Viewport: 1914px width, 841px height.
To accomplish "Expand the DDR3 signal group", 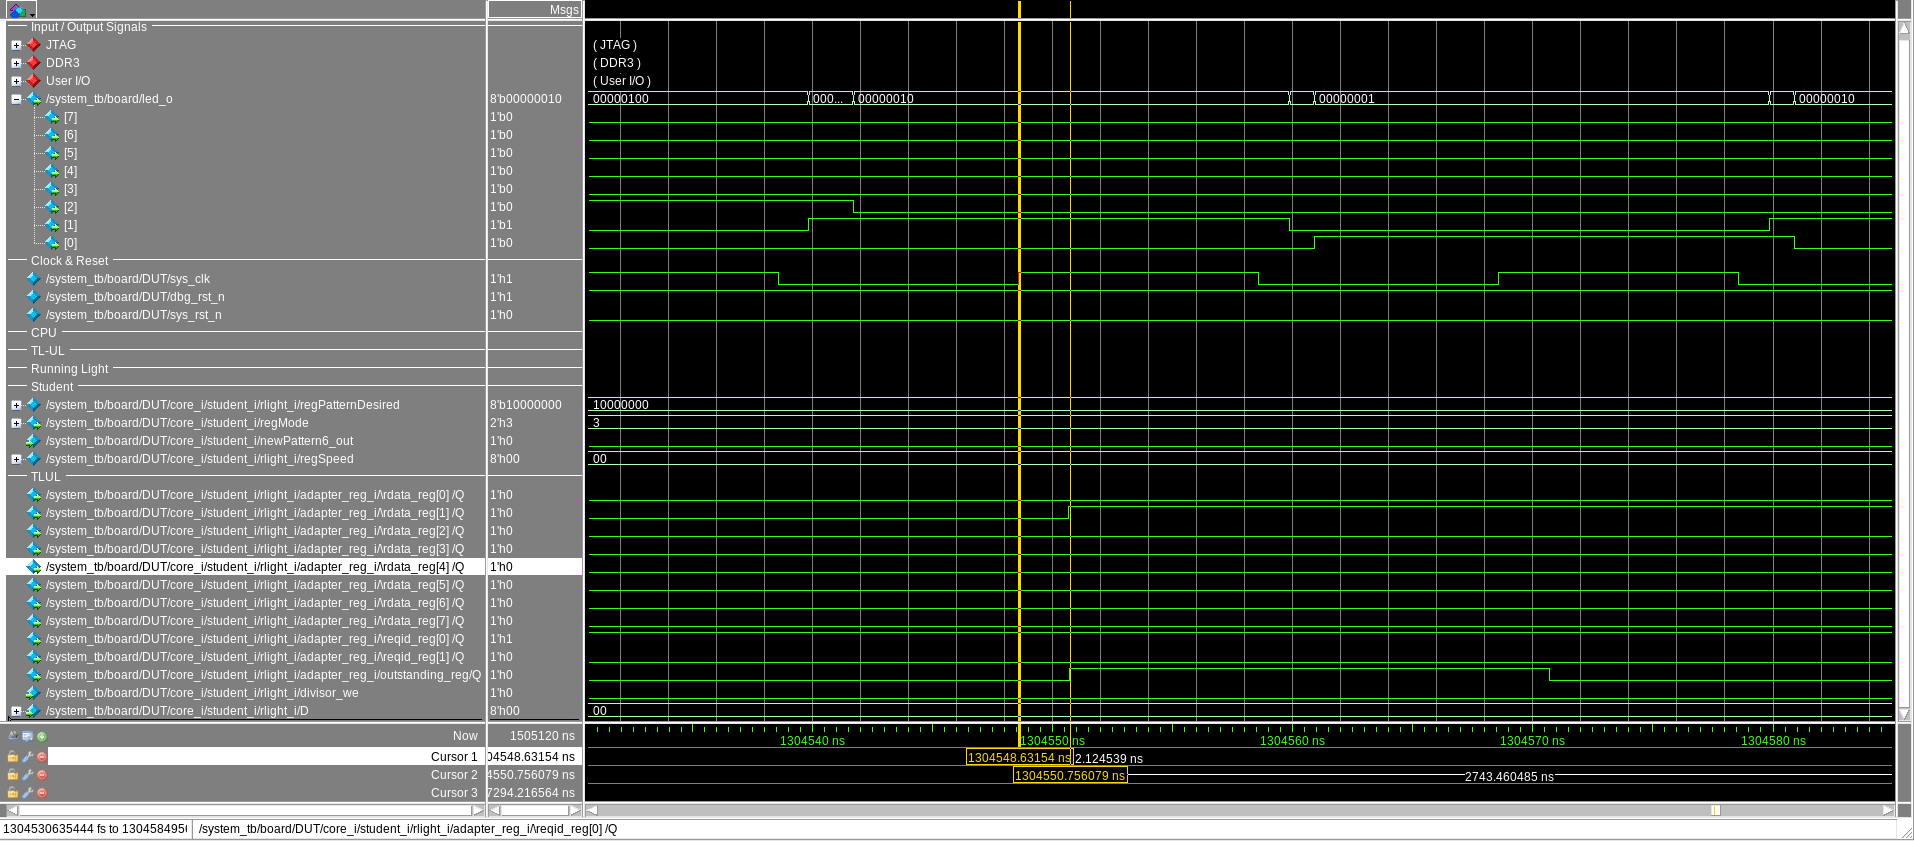I will click(16, 63).
